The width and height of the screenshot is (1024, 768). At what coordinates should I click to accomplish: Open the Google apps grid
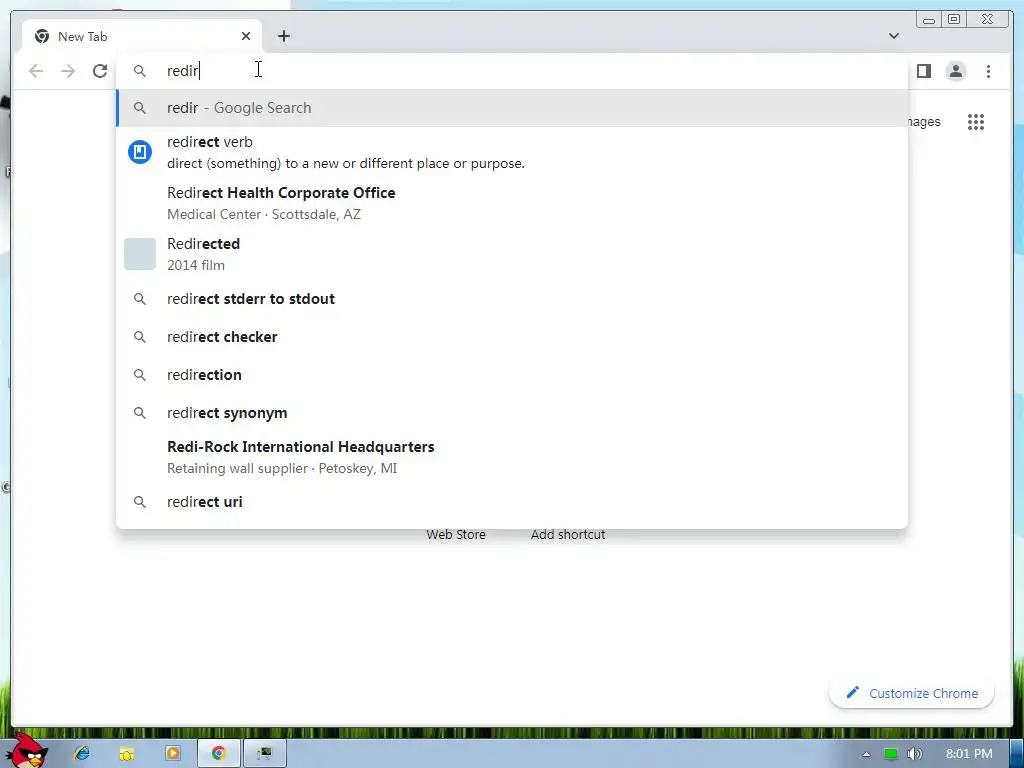[976, 121]
